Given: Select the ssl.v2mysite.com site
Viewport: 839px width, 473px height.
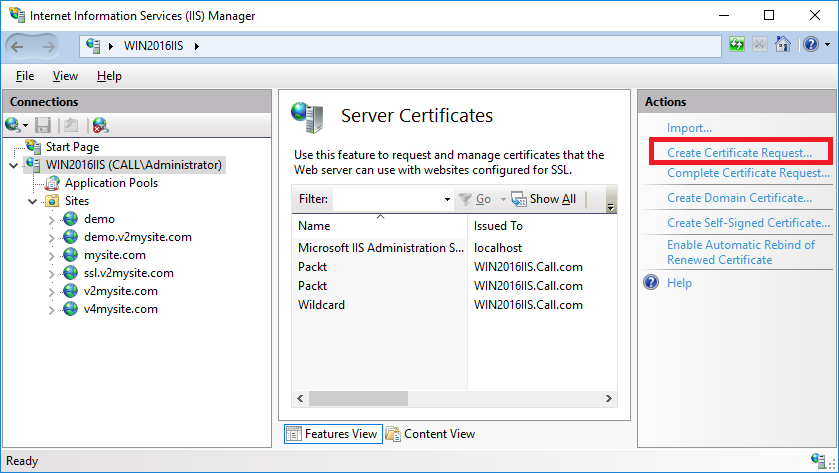Looking at the screenshot, I should click(x=128, y=273).
